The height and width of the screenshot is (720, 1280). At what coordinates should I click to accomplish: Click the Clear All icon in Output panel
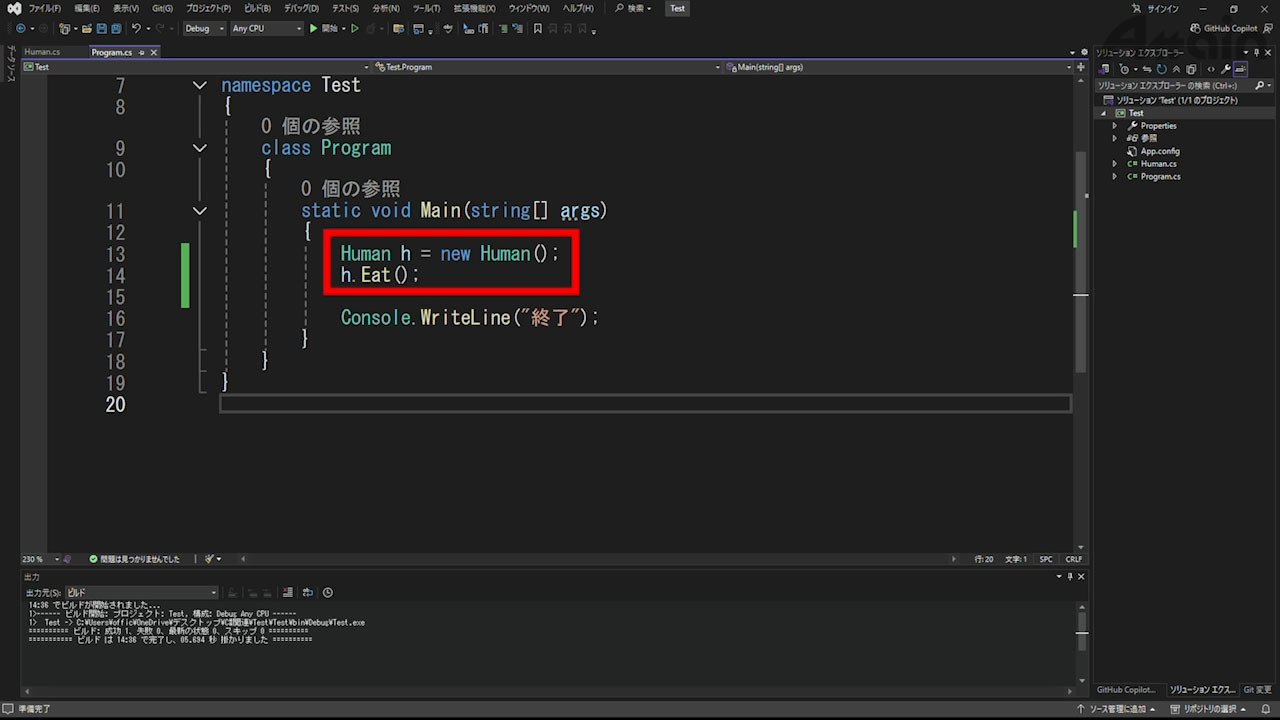tap(288, 592)
